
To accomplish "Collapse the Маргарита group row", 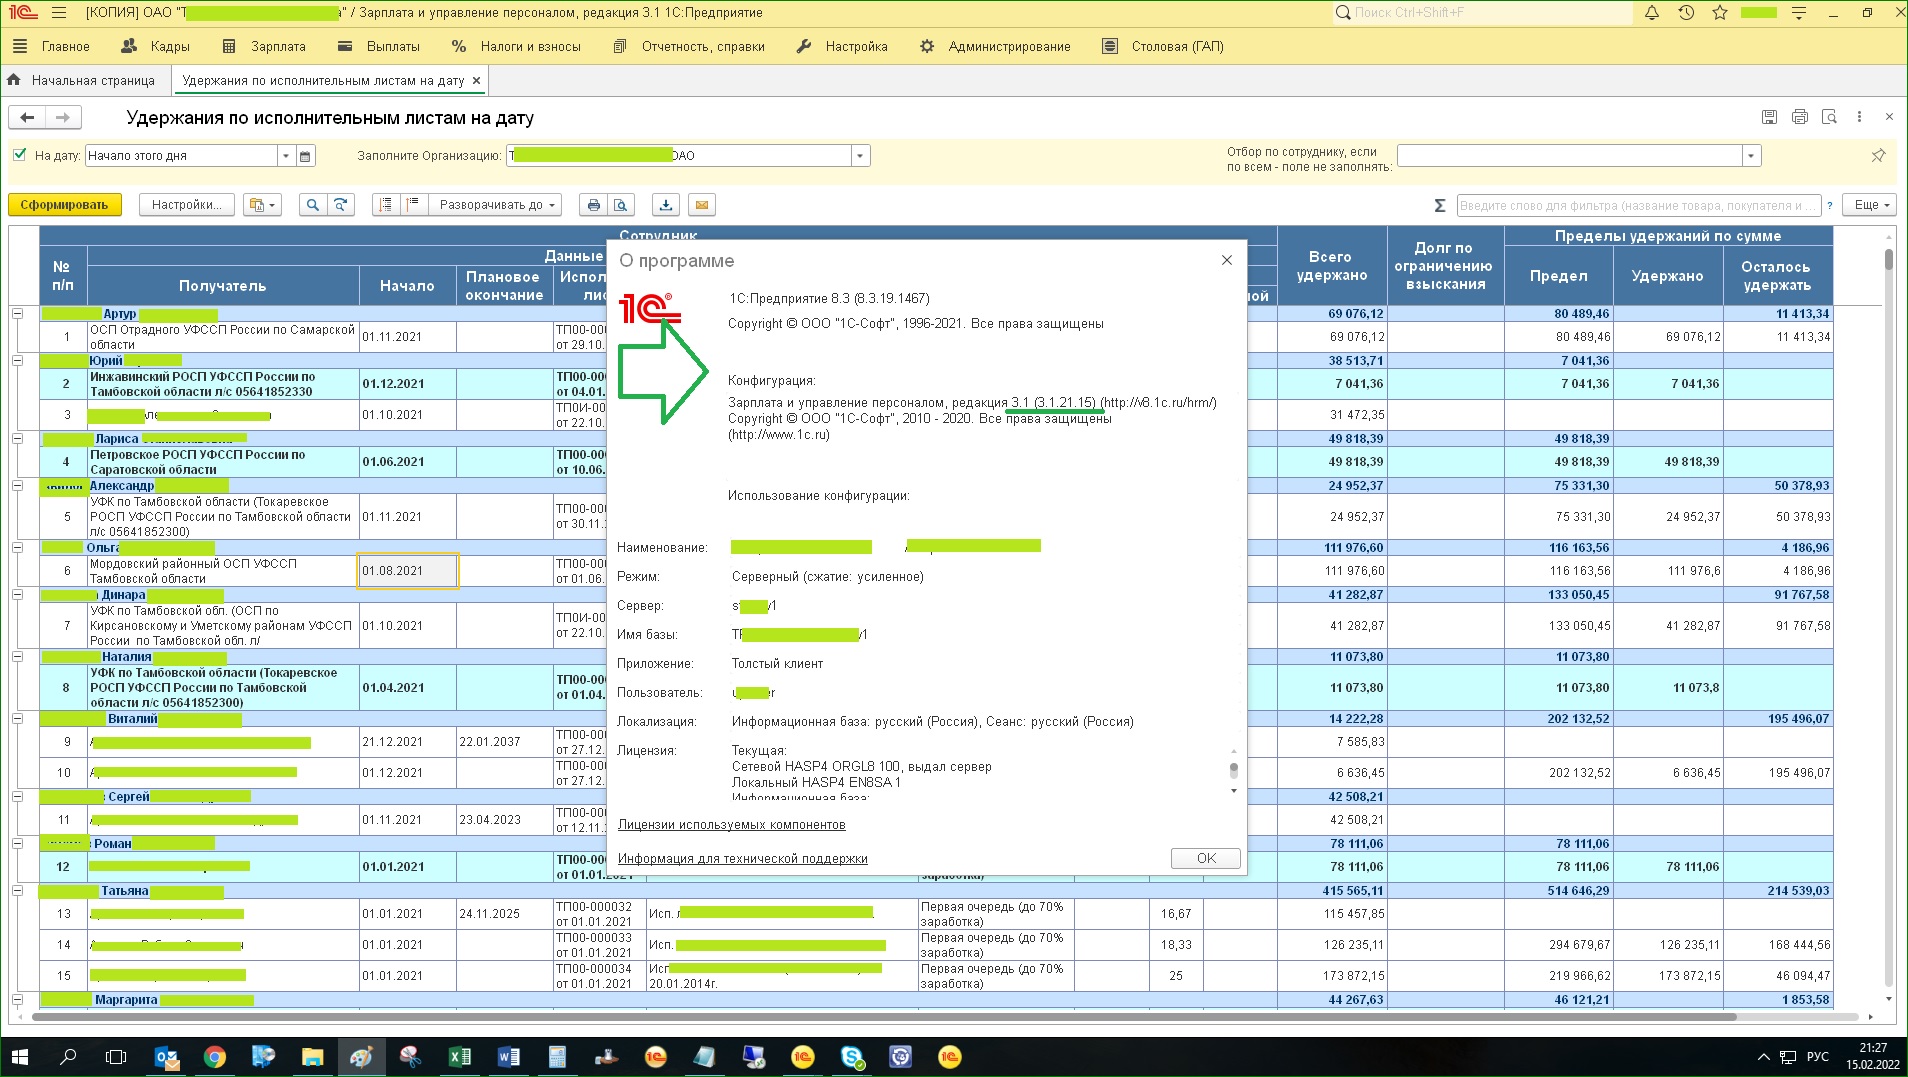I will point(17,1000).
